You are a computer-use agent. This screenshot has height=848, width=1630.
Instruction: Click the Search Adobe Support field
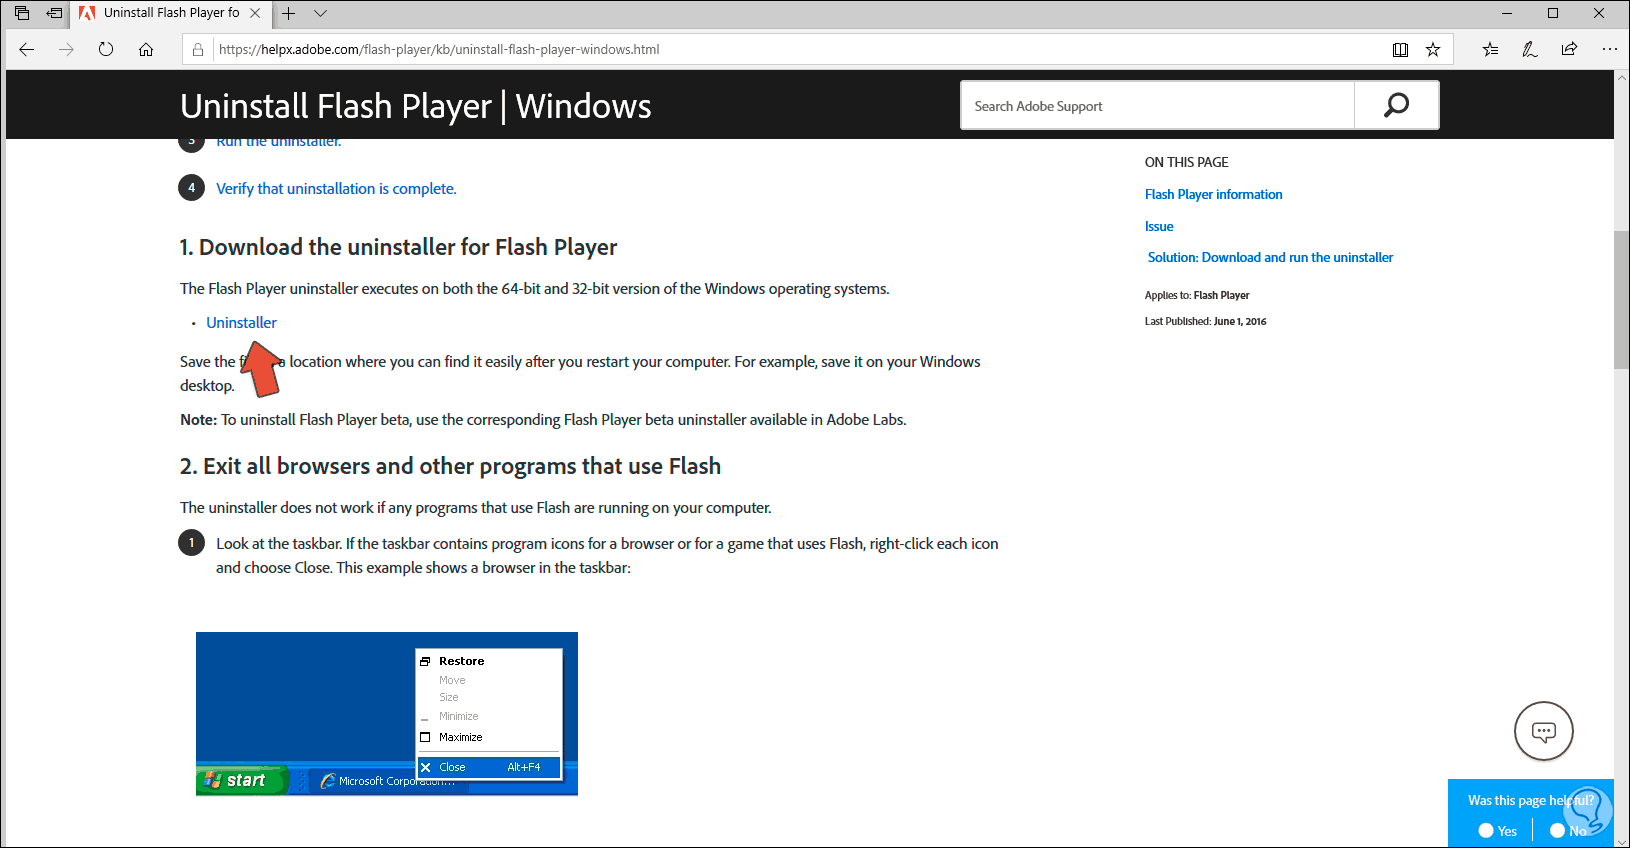point(1157,105)
